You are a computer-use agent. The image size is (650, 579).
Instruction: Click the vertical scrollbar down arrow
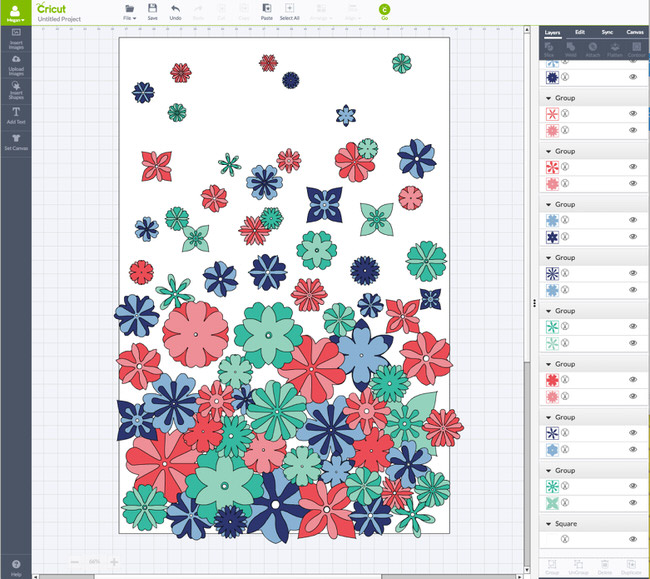point(526,570)
